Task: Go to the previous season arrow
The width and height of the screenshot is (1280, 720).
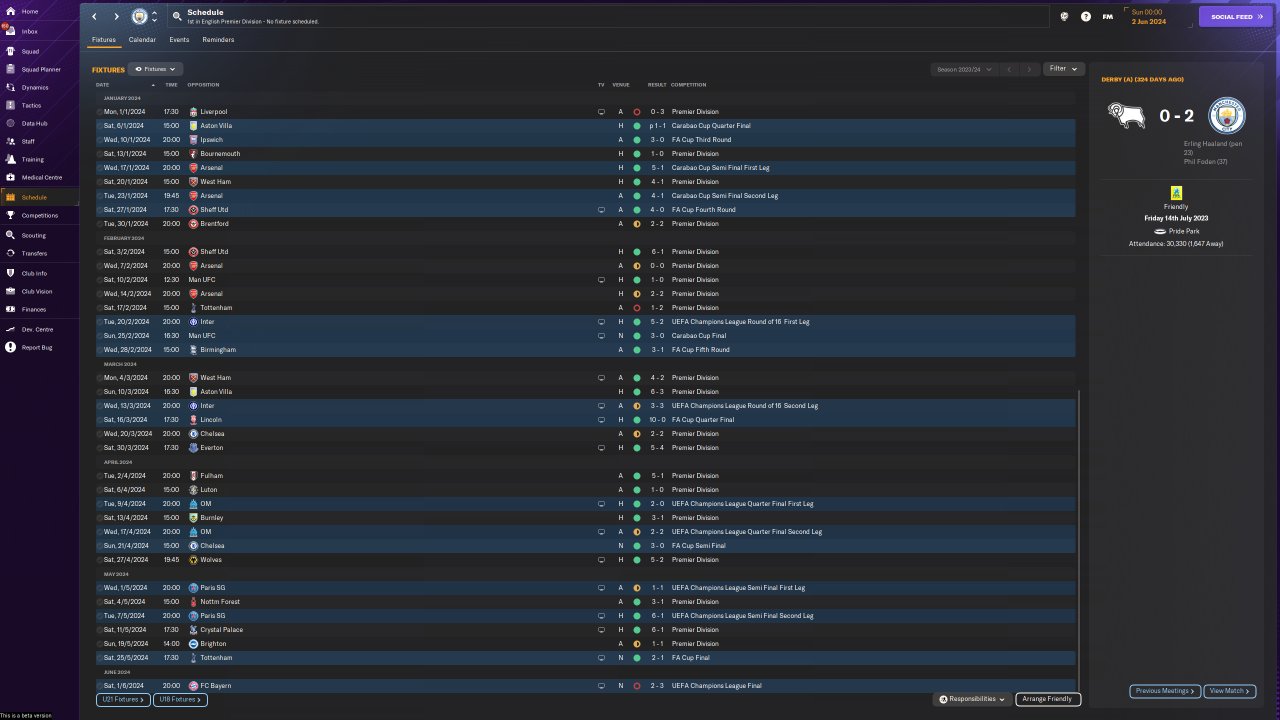Action: coord(1009,69)
